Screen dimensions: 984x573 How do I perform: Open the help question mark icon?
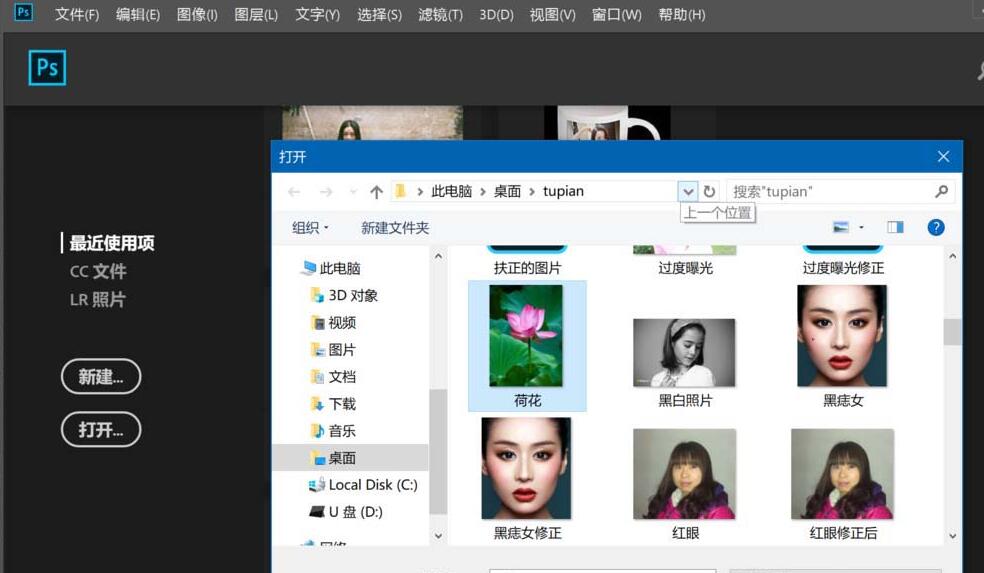tap(936, 227)
